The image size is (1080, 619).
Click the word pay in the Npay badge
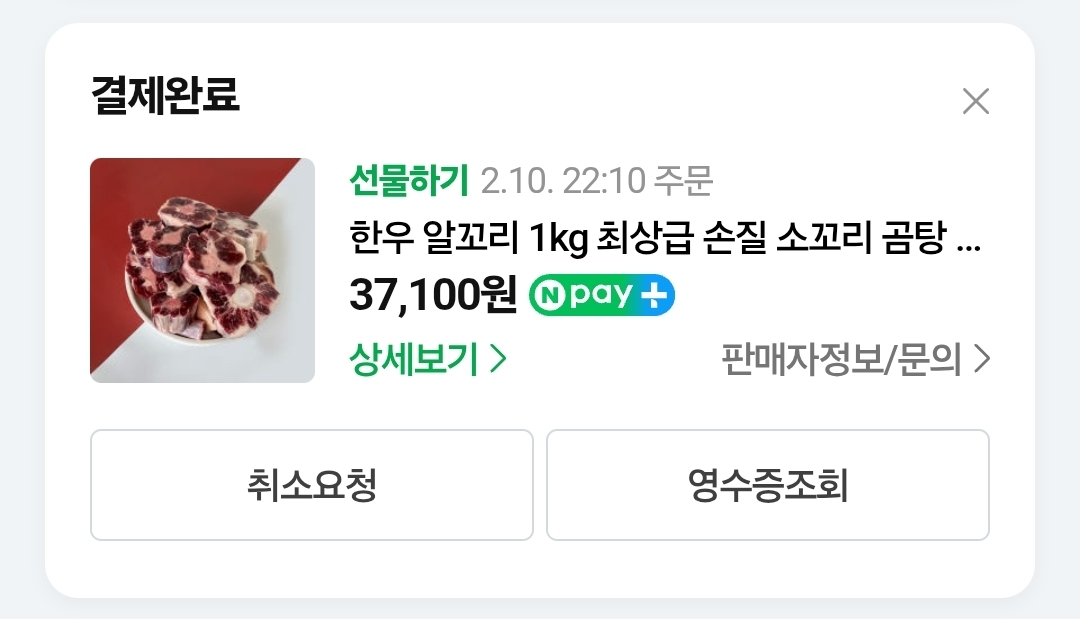(x=601, y=296)
